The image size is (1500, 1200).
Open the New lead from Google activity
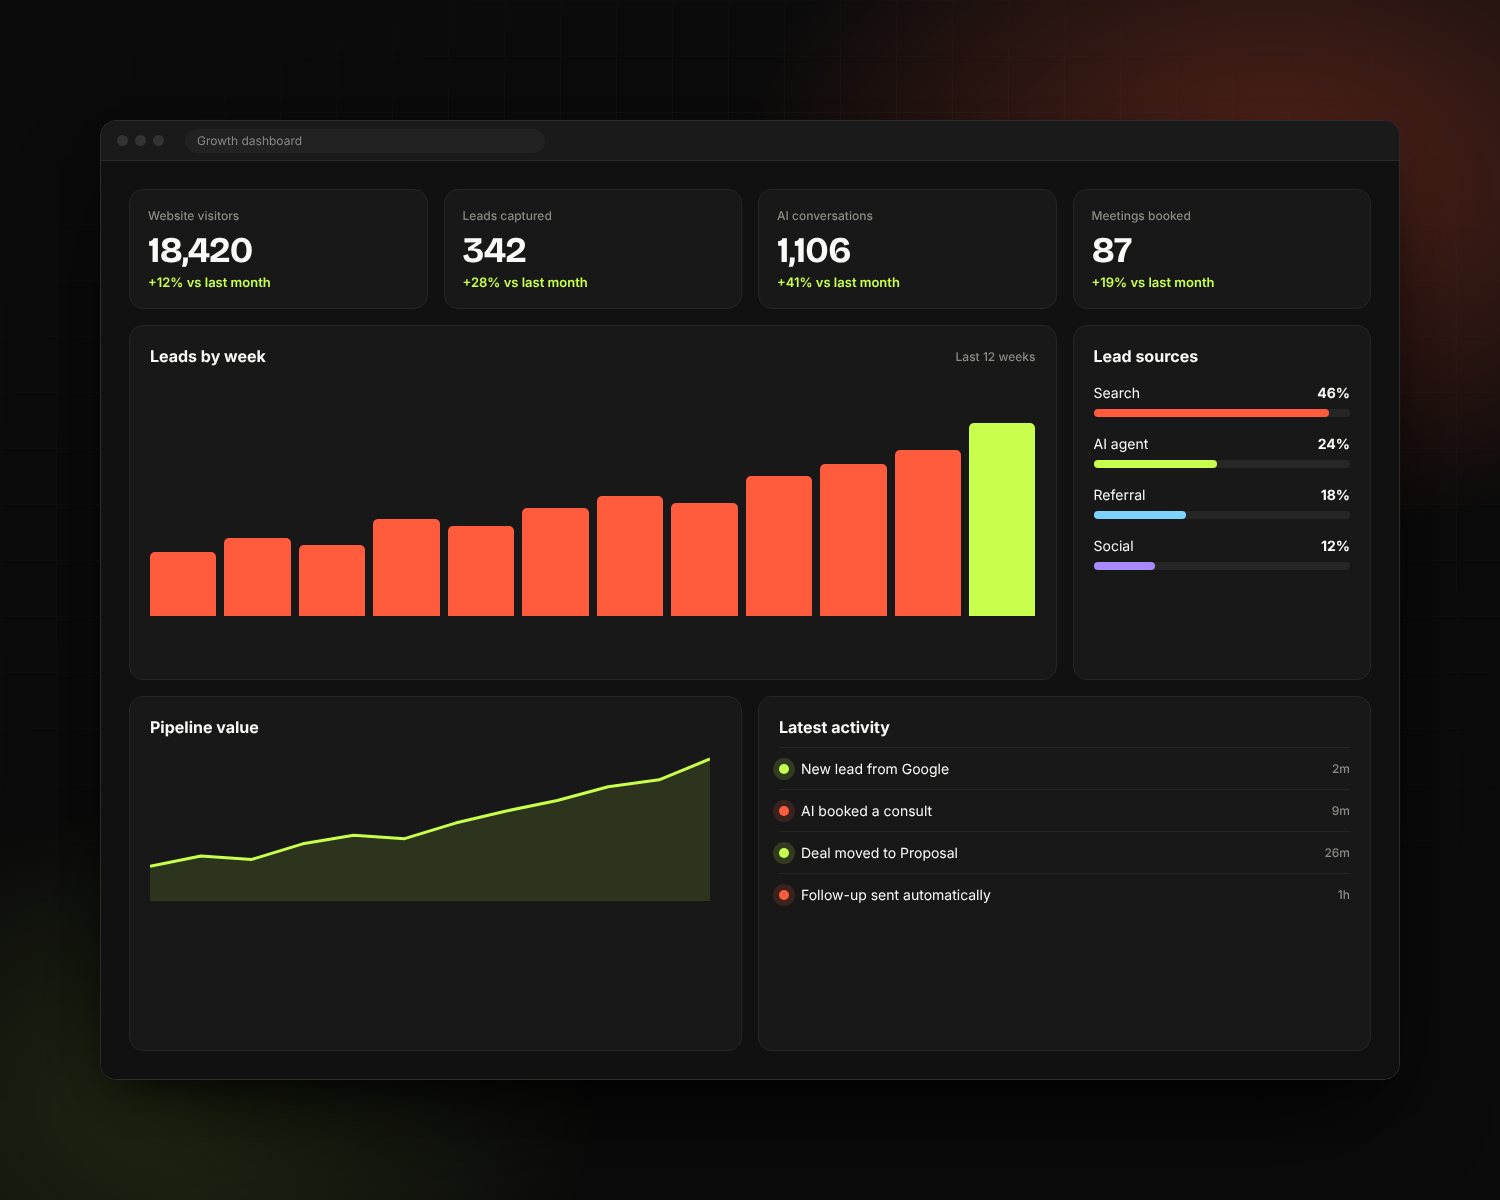click(1064, 769)
